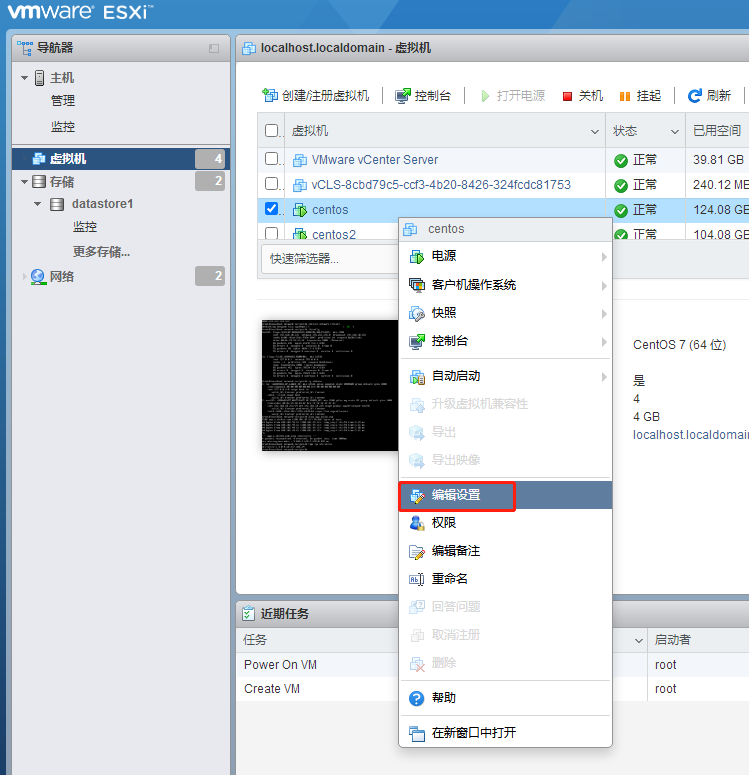Click the console (控制台) toolbar icon
Viewport: 749px width, 775px height.
tap(403, 95)
